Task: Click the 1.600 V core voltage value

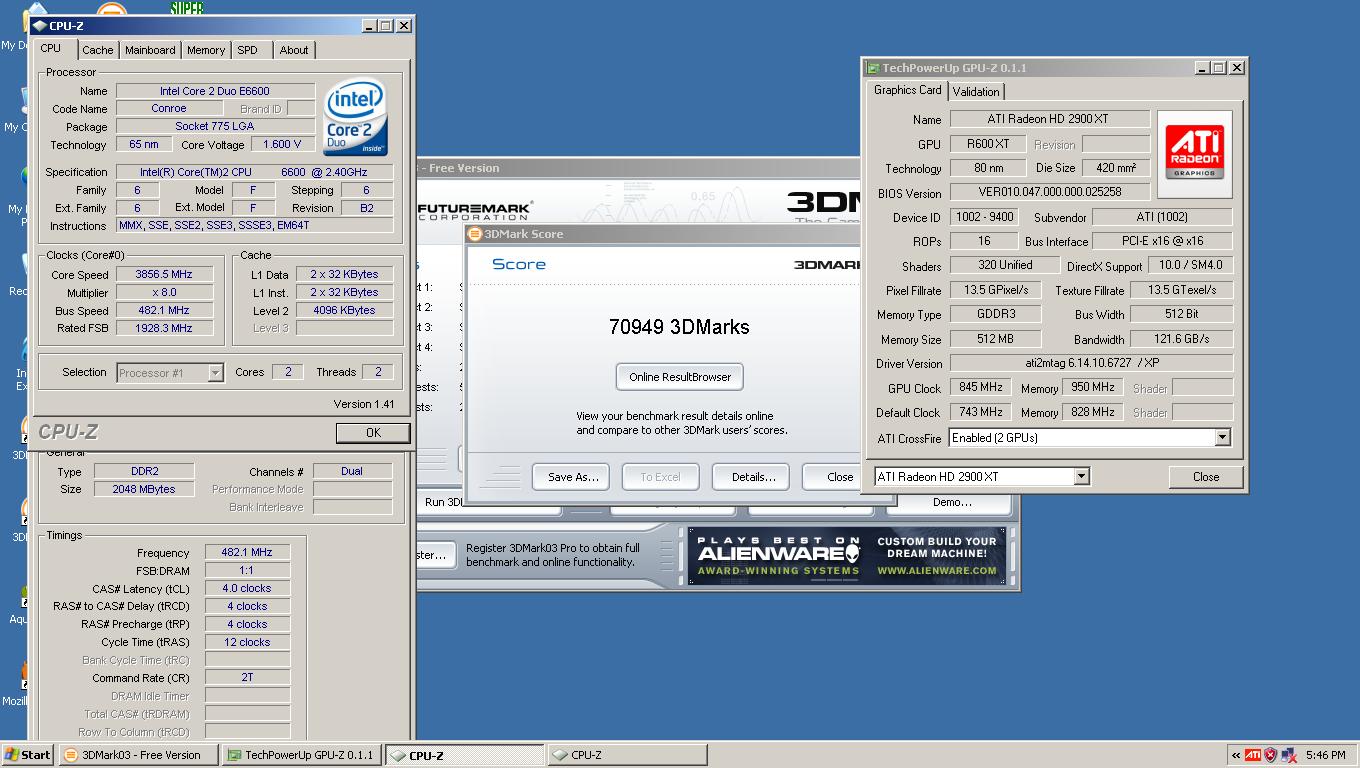Action: 282,144
